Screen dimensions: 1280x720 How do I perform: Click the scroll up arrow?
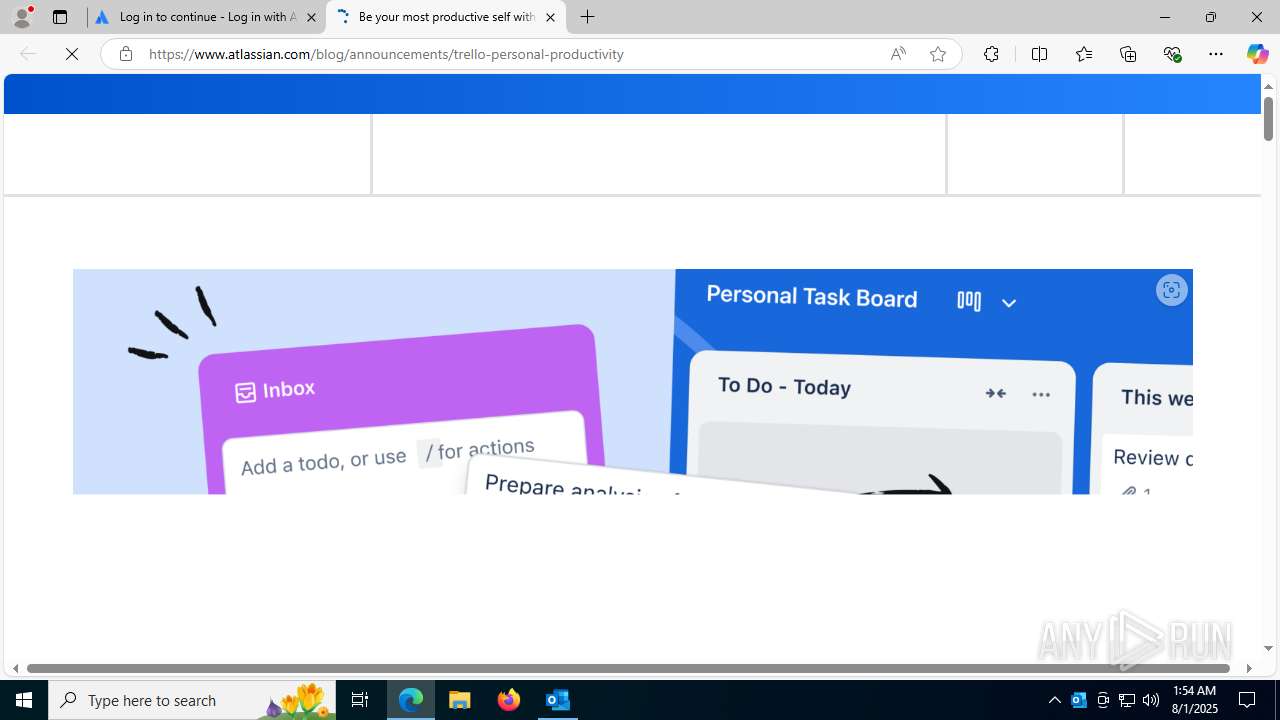tap(1268, 86)
